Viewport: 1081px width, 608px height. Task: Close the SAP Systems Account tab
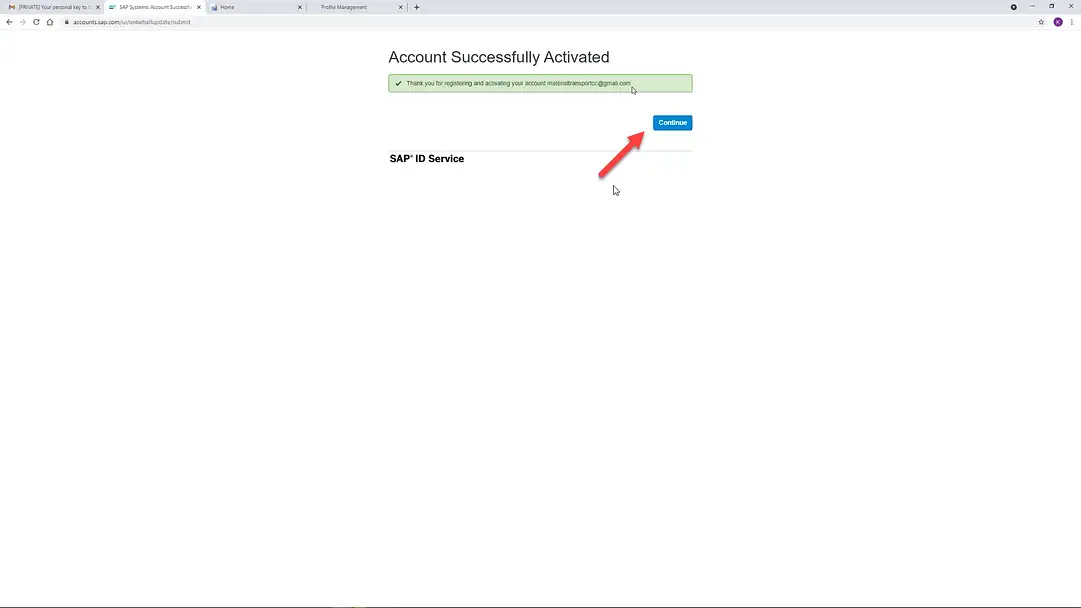(x=199, y=7)
